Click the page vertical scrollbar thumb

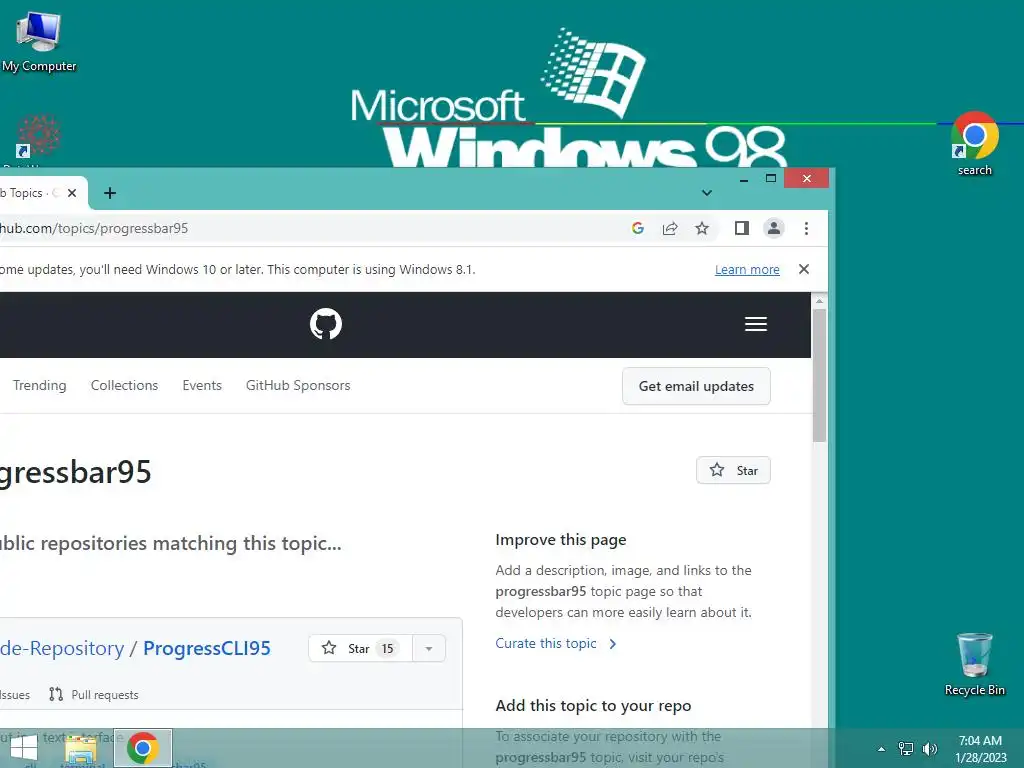(820, 376)
